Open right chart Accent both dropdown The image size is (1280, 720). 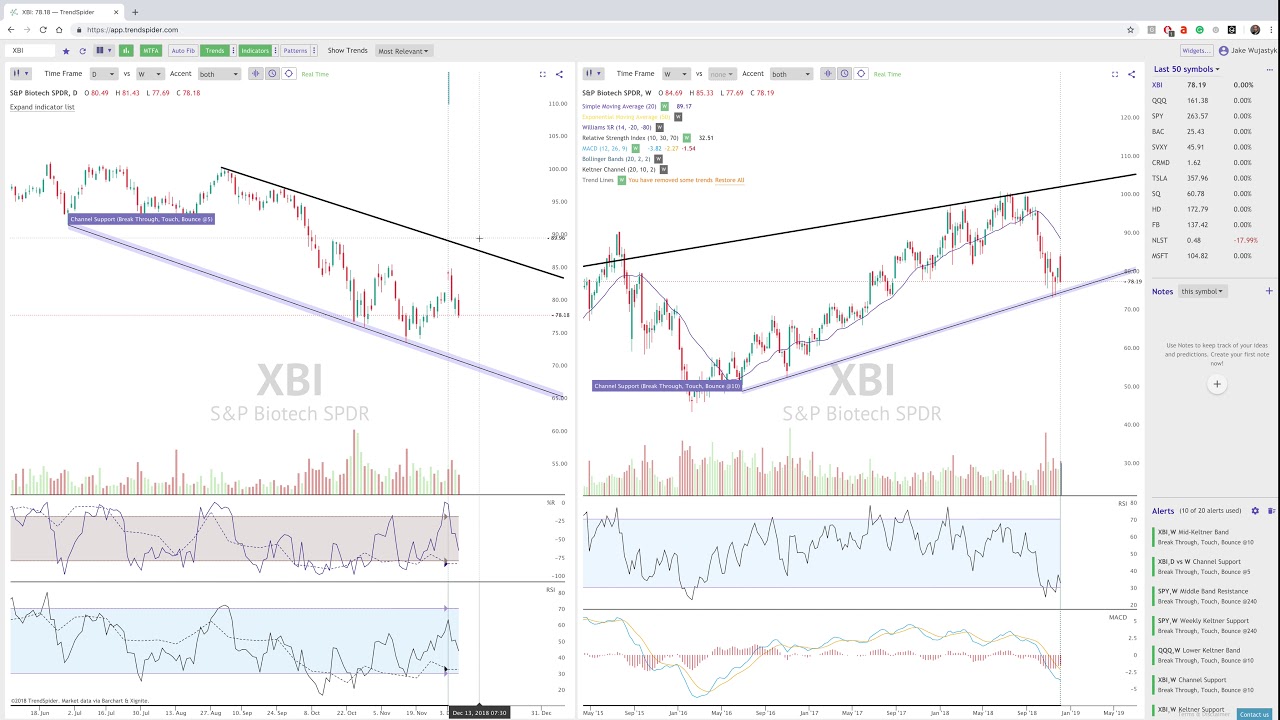pos(791,74)
